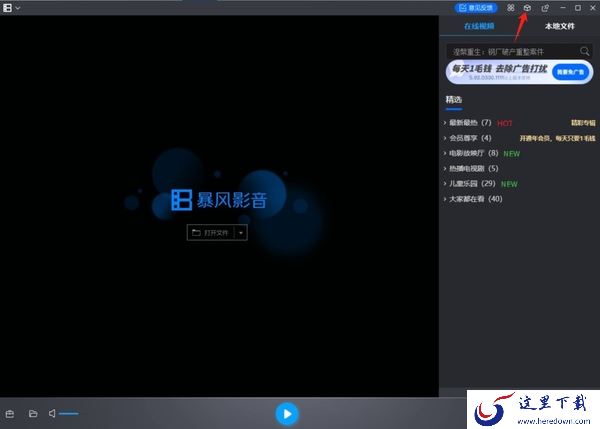Viewport: 600px width, 429px height.
Task: Switch to the 在线视频 tab
Action: click(x=479, y=26)
